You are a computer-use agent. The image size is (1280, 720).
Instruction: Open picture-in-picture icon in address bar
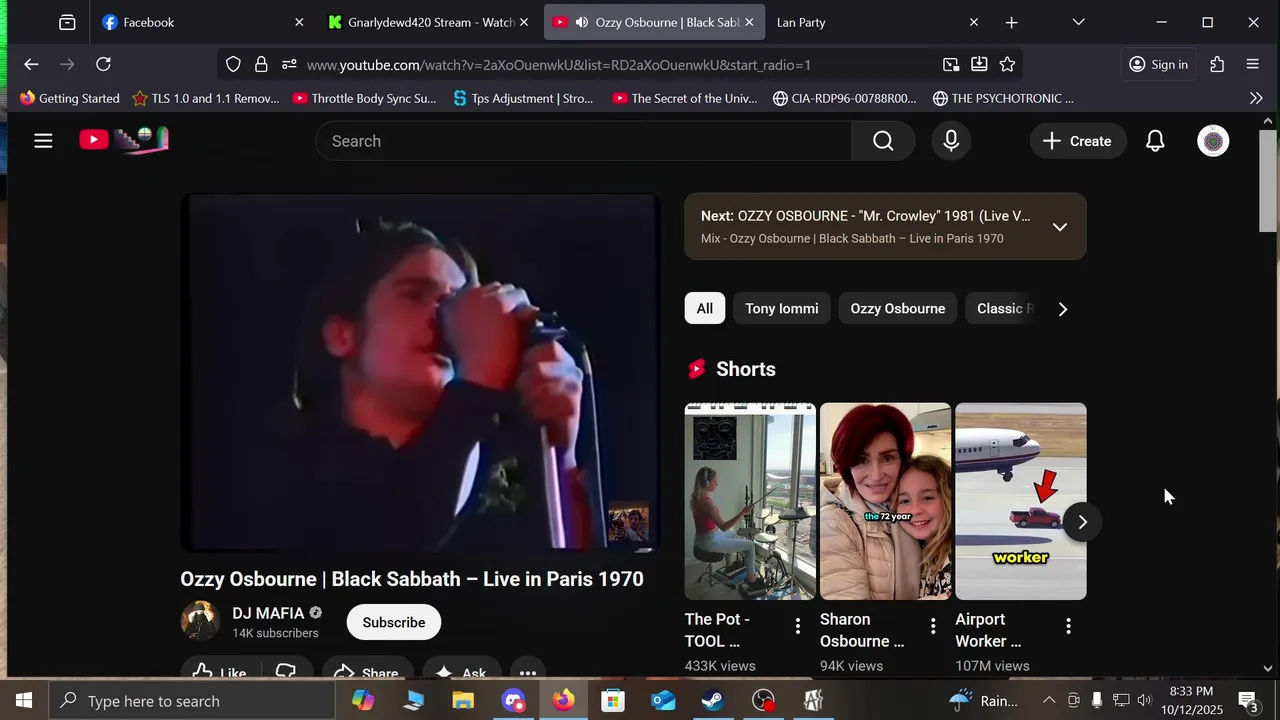[951, 64]
